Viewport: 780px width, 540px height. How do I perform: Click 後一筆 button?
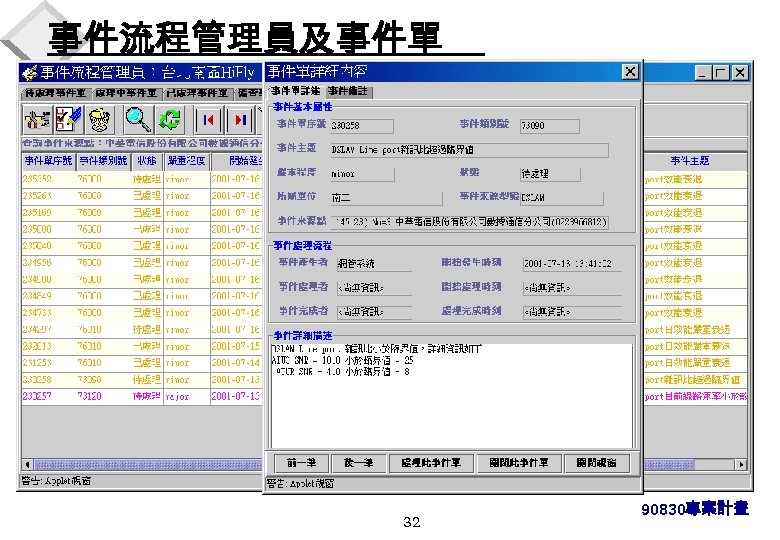[359, 463]
